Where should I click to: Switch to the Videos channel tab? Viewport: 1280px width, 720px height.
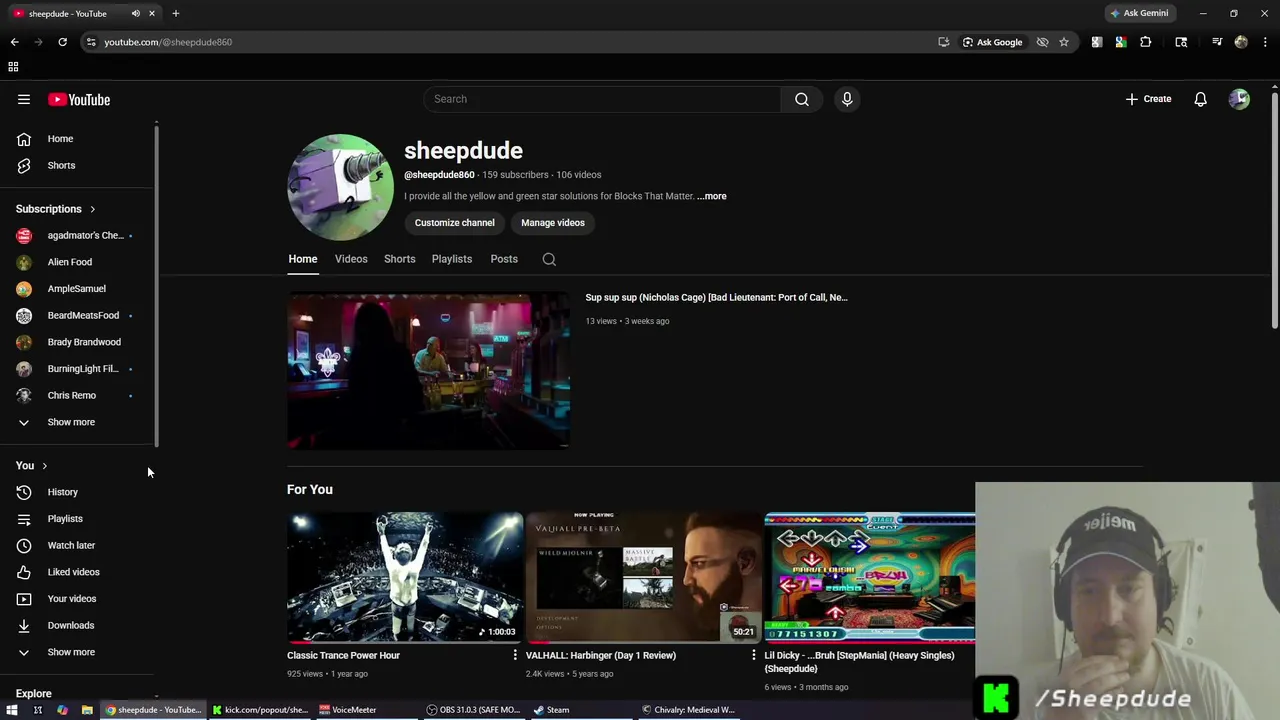click(x=351, y=259)
